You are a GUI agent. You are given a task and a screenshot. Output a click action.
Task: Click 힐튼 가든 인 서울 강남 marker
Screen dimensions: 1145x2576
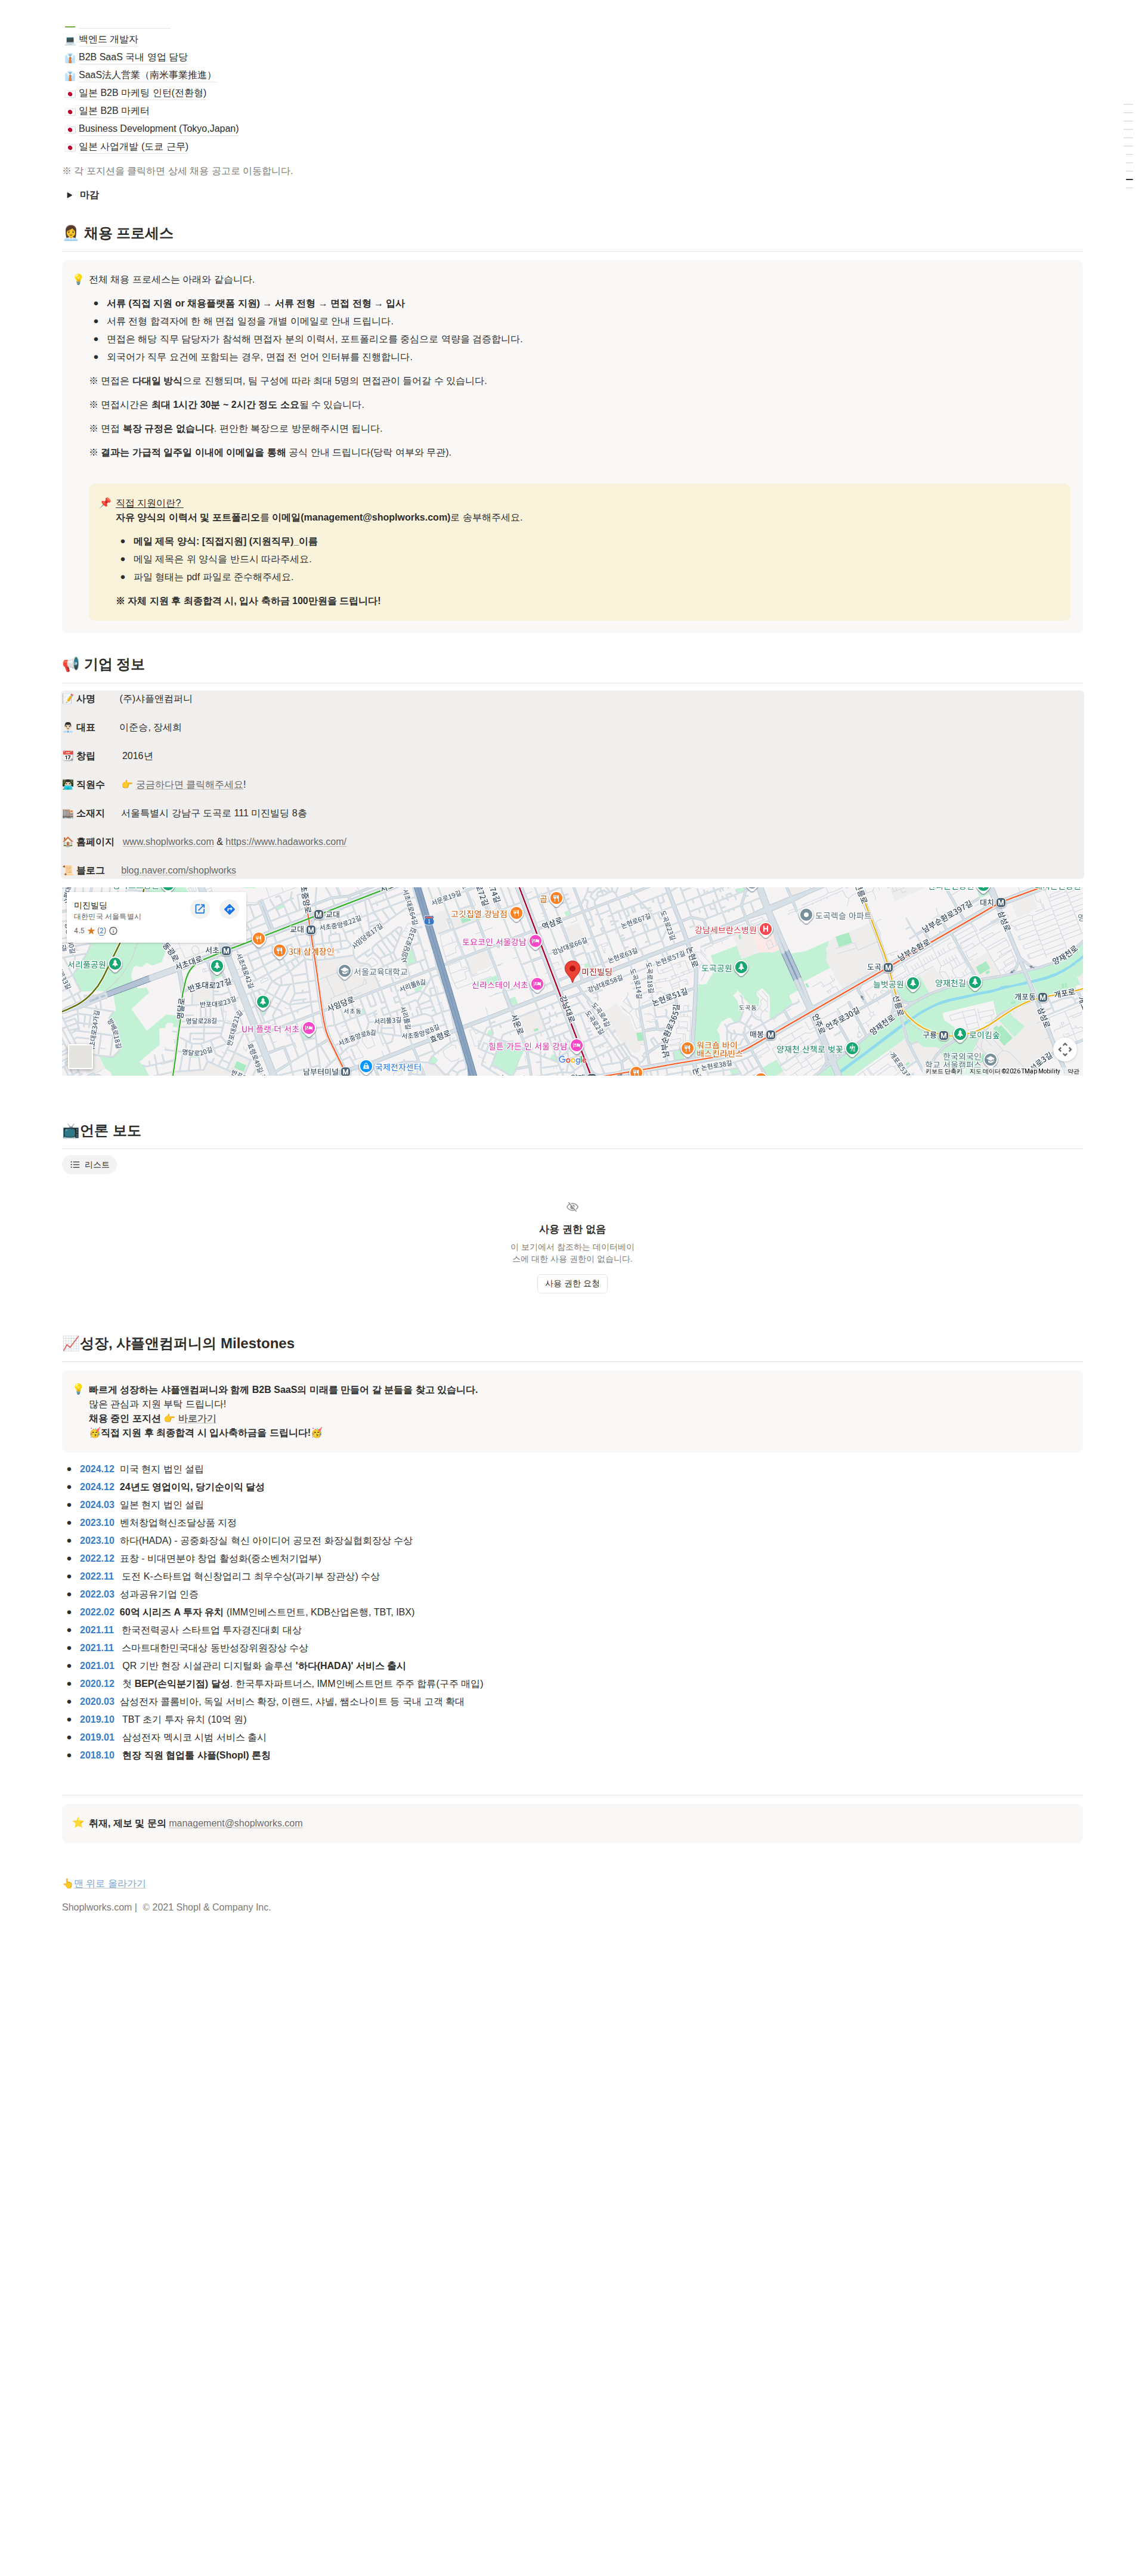(x=576, y=1045)
